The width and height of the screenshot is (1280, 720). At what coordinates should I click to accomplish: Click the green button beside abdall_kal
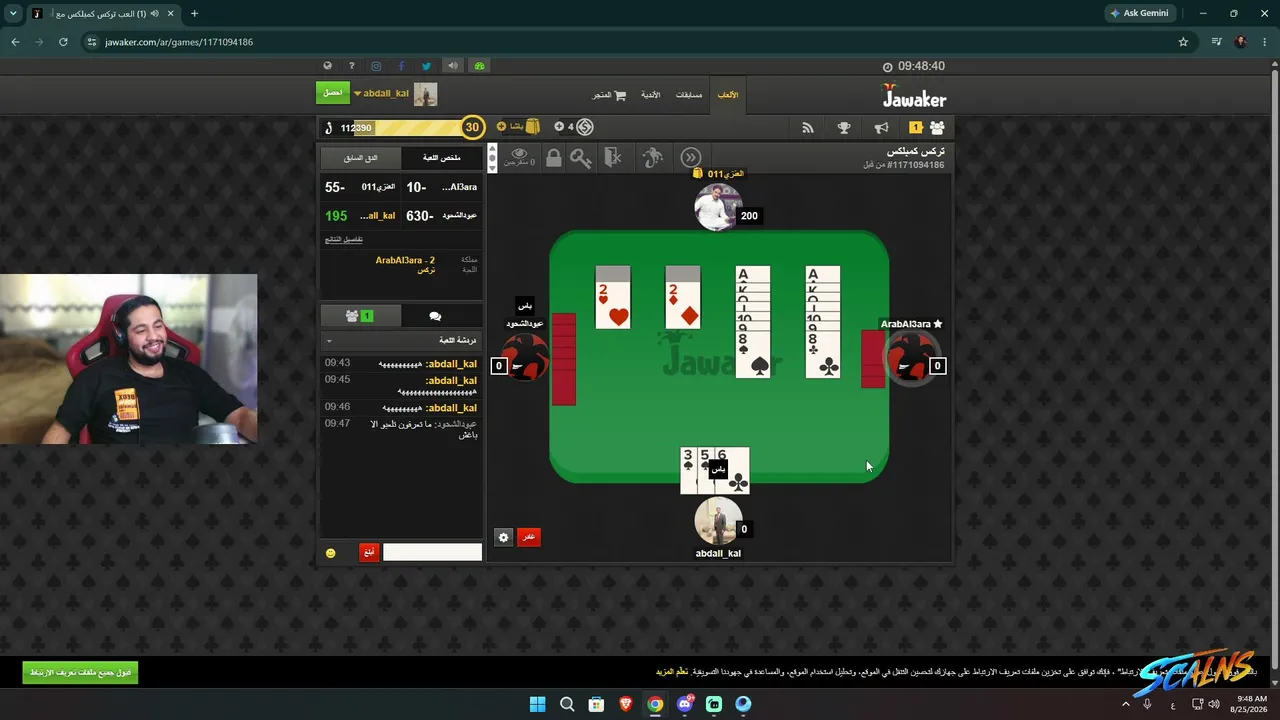click(333, 93)
